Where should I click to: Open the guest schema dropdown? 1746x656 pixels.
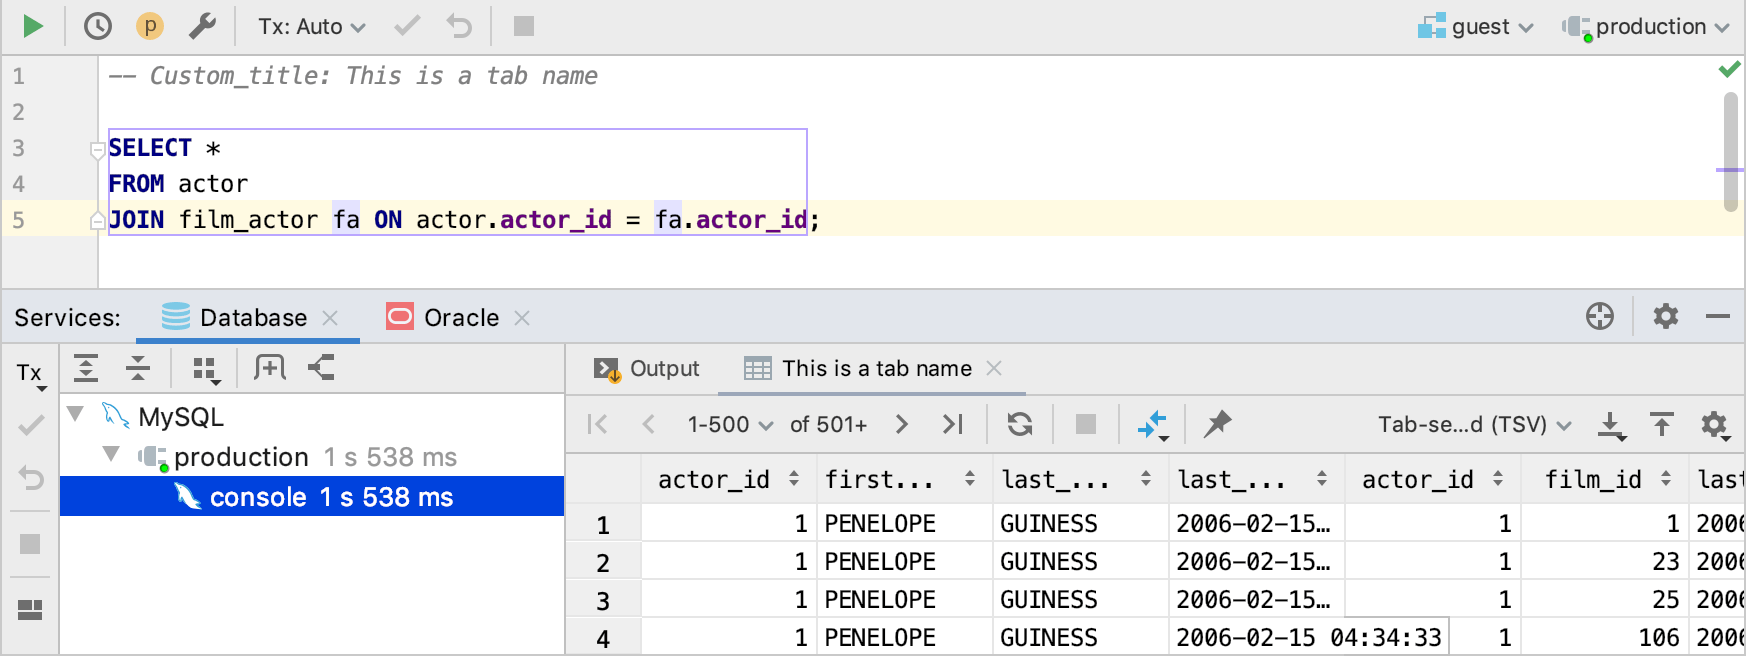1476,27
